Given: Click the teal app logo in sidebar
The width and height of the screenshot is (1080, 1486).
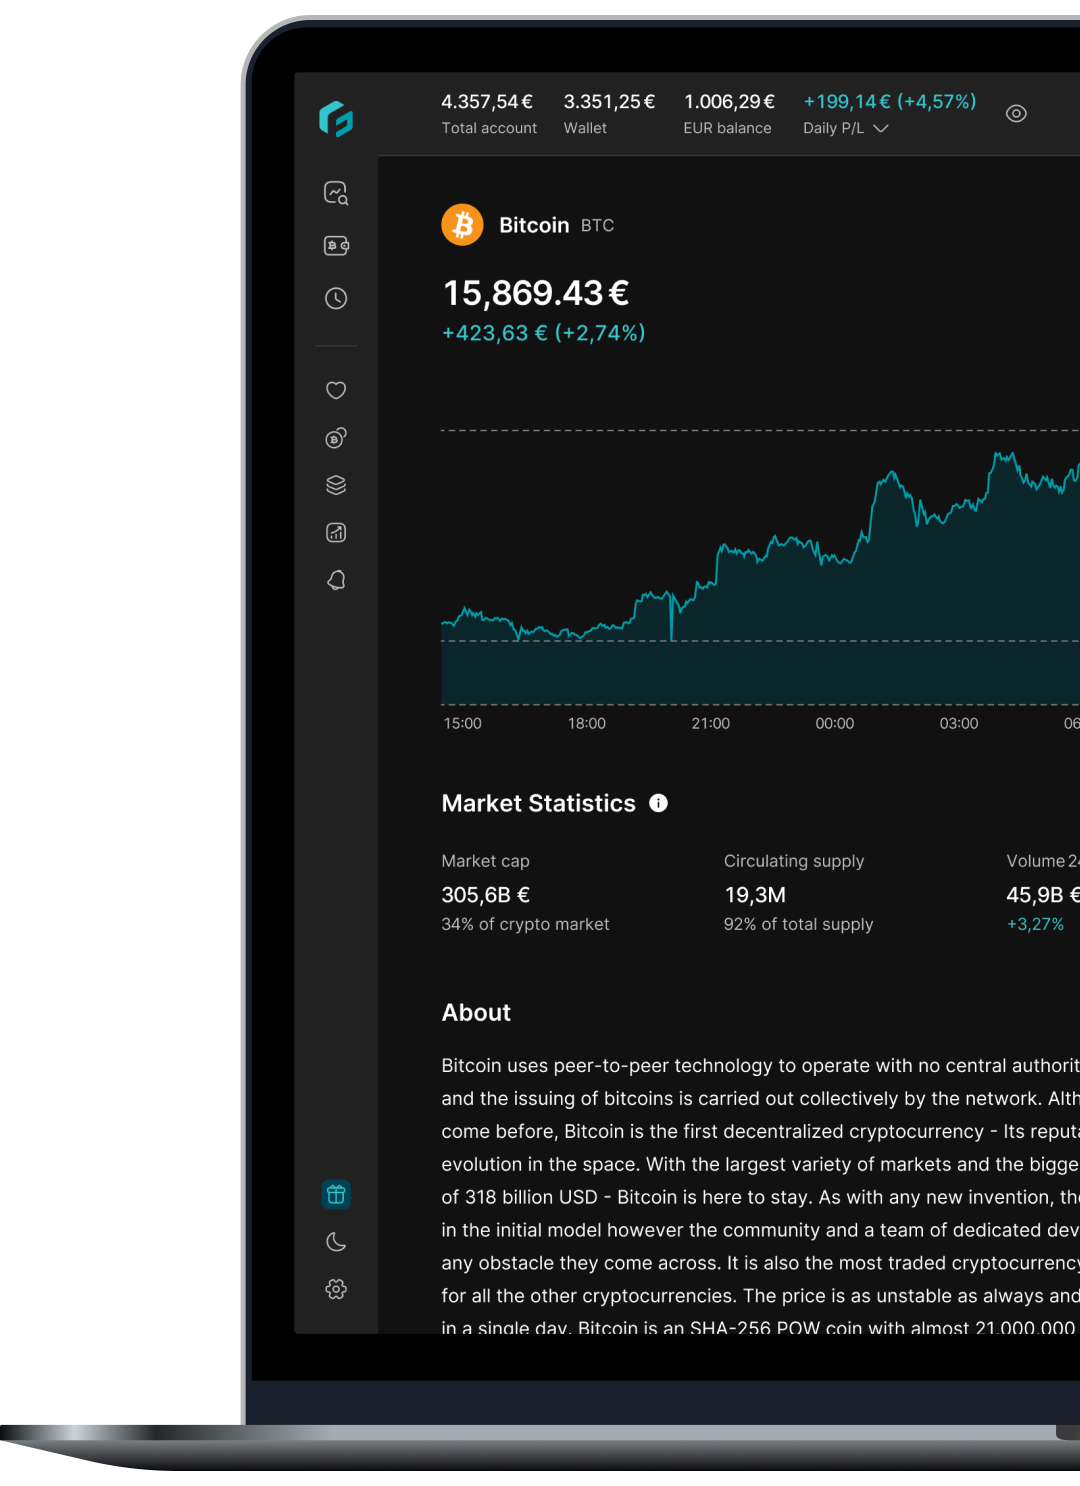Looking at the screenshot, I should pyautogui.click(x=336, y=119).
